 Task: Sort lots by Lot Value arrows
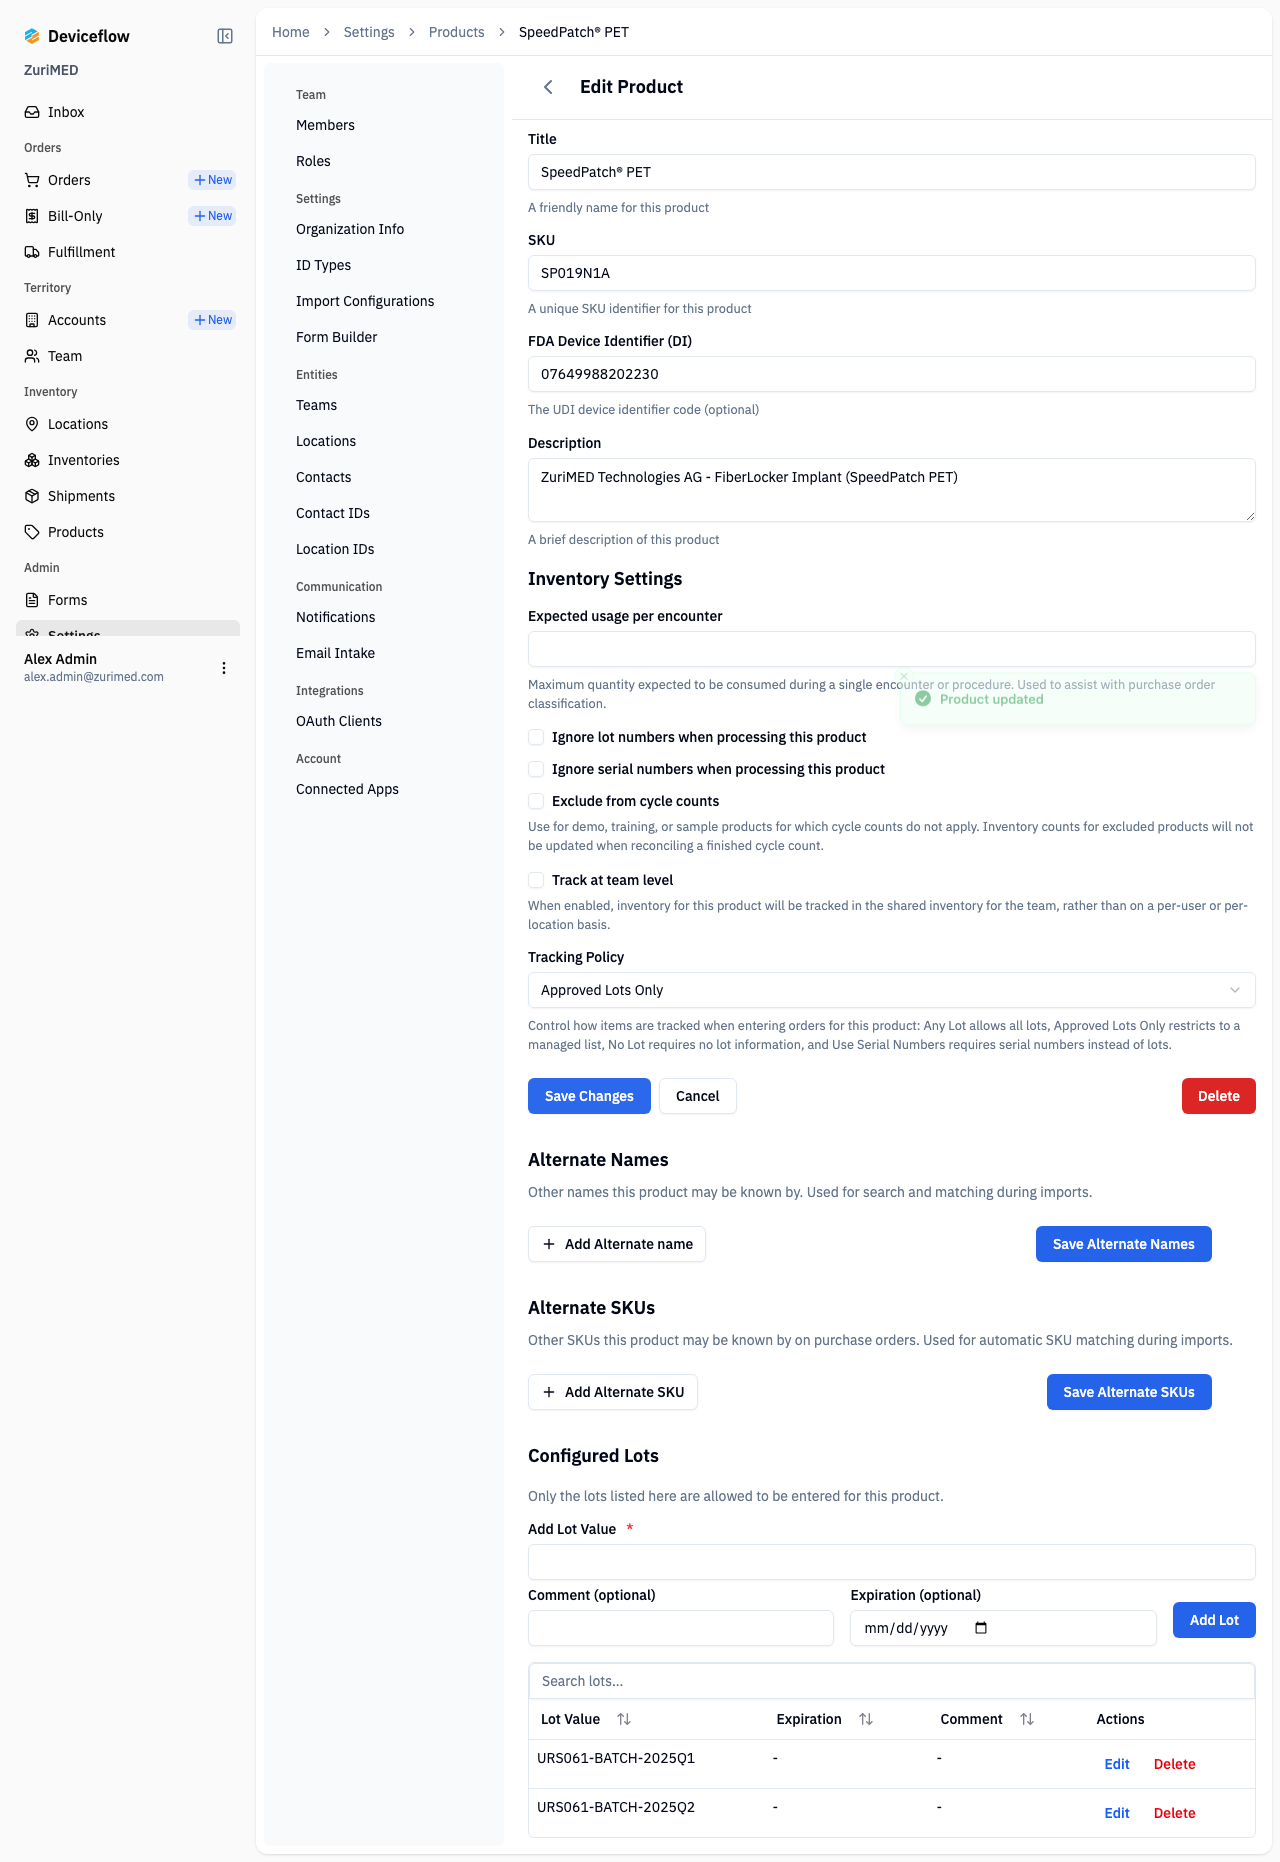[624, 1719]
